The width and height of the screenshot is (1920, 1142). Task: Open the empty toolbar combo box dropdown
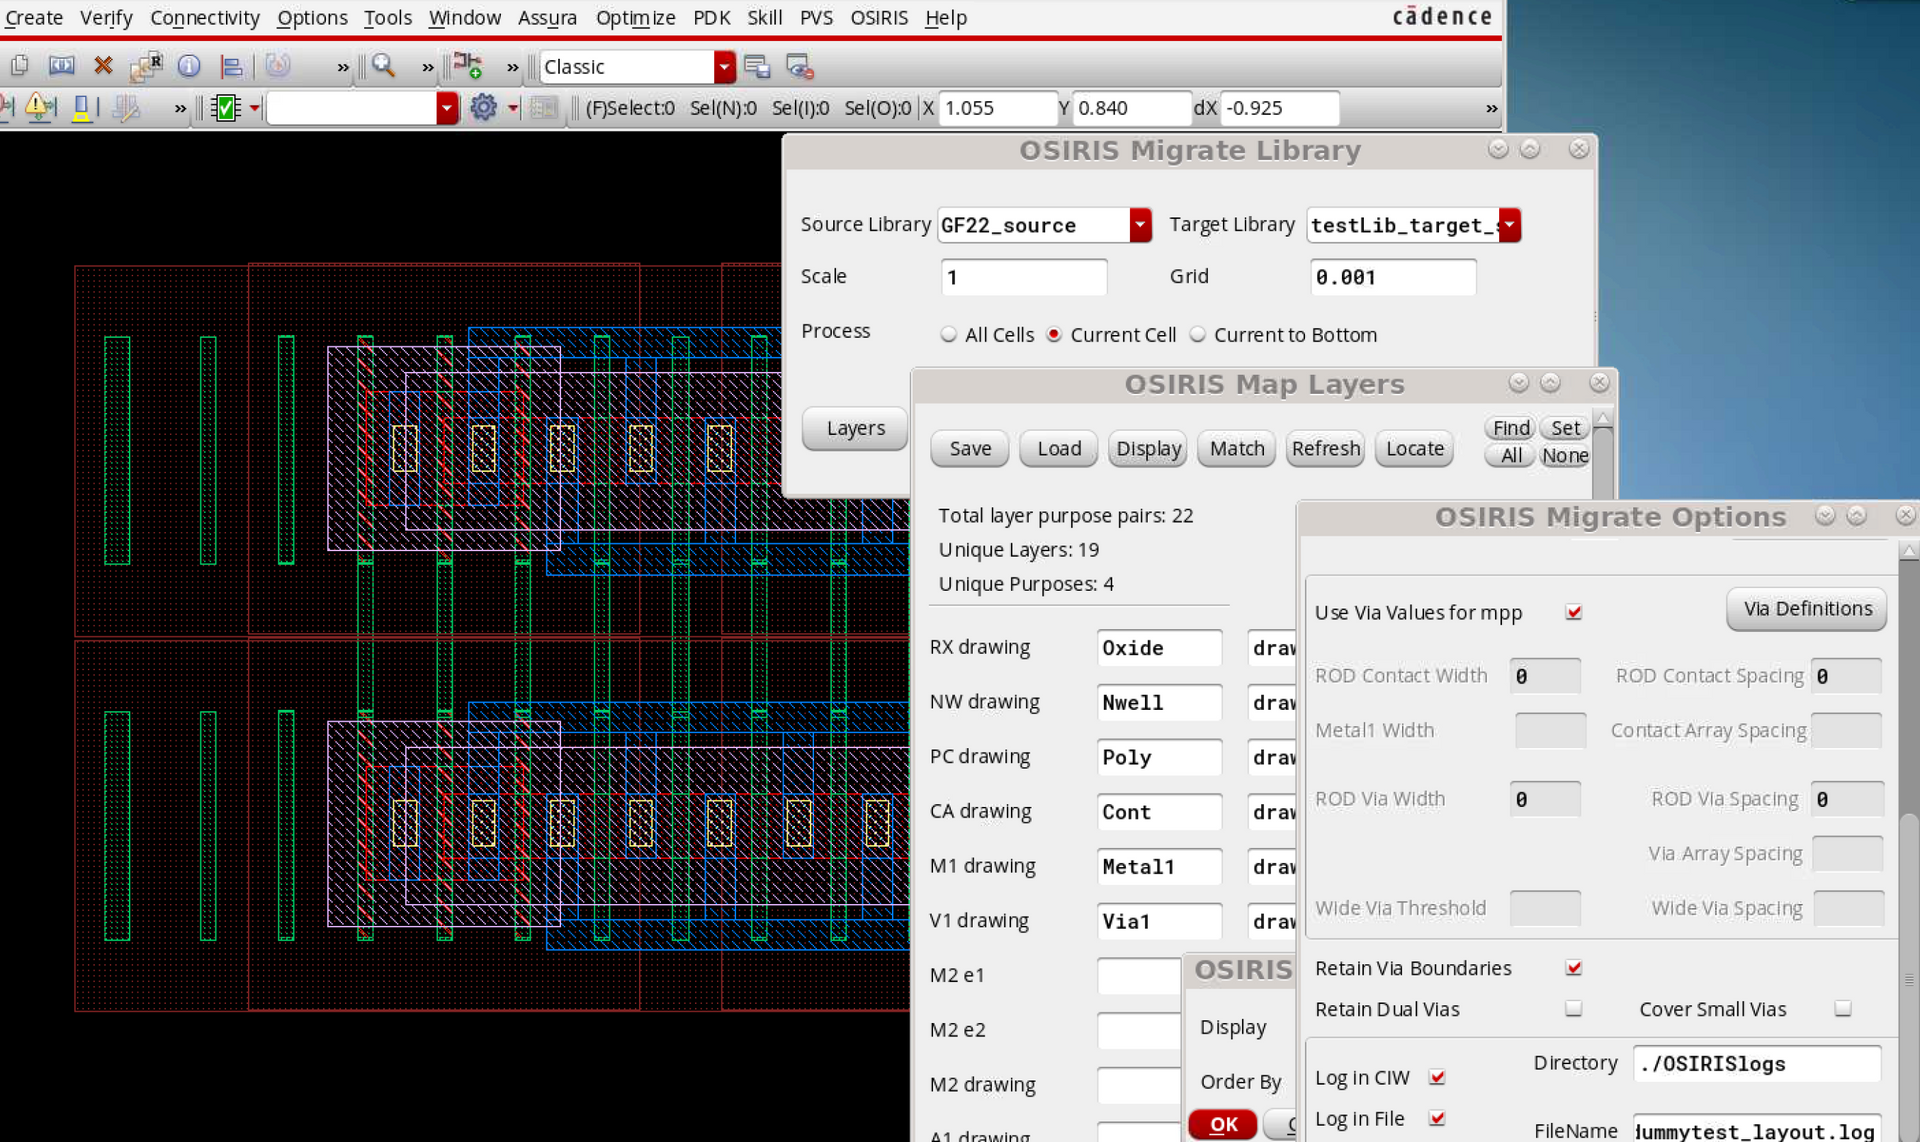447,108
